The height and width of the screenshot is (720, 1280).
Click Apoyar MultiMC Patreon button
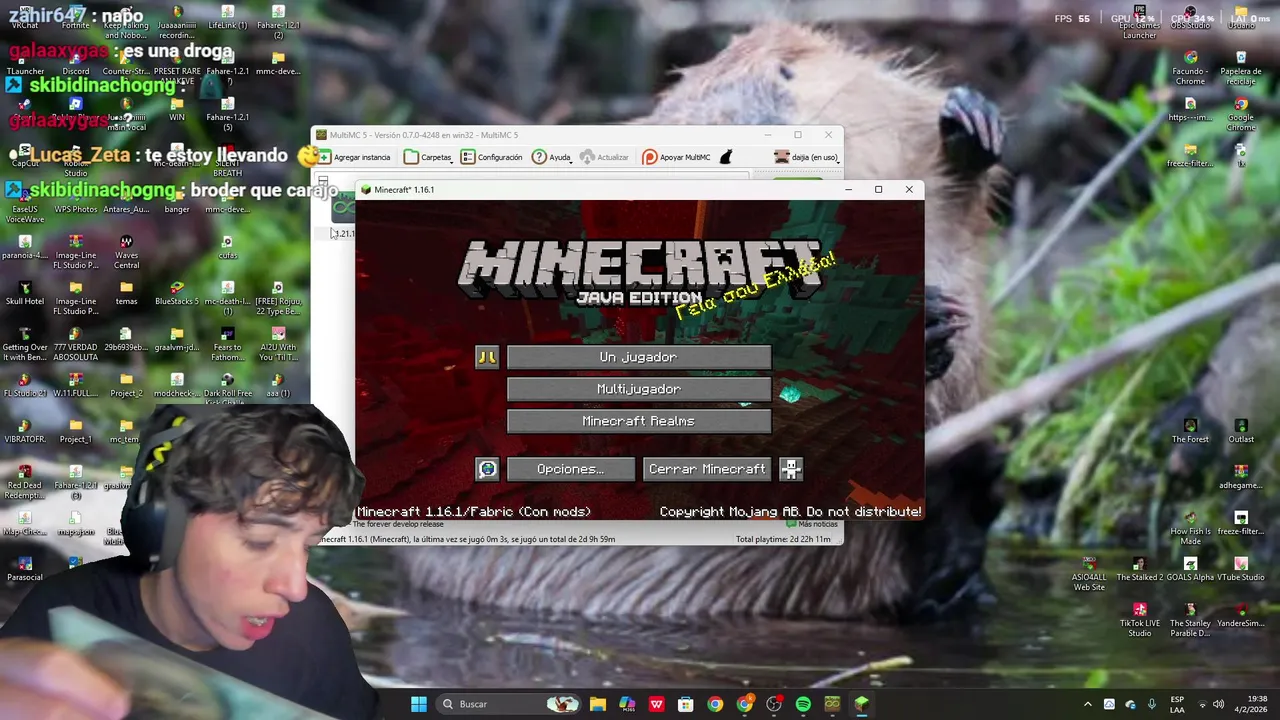pyautogui.click(x=676, y=157)
